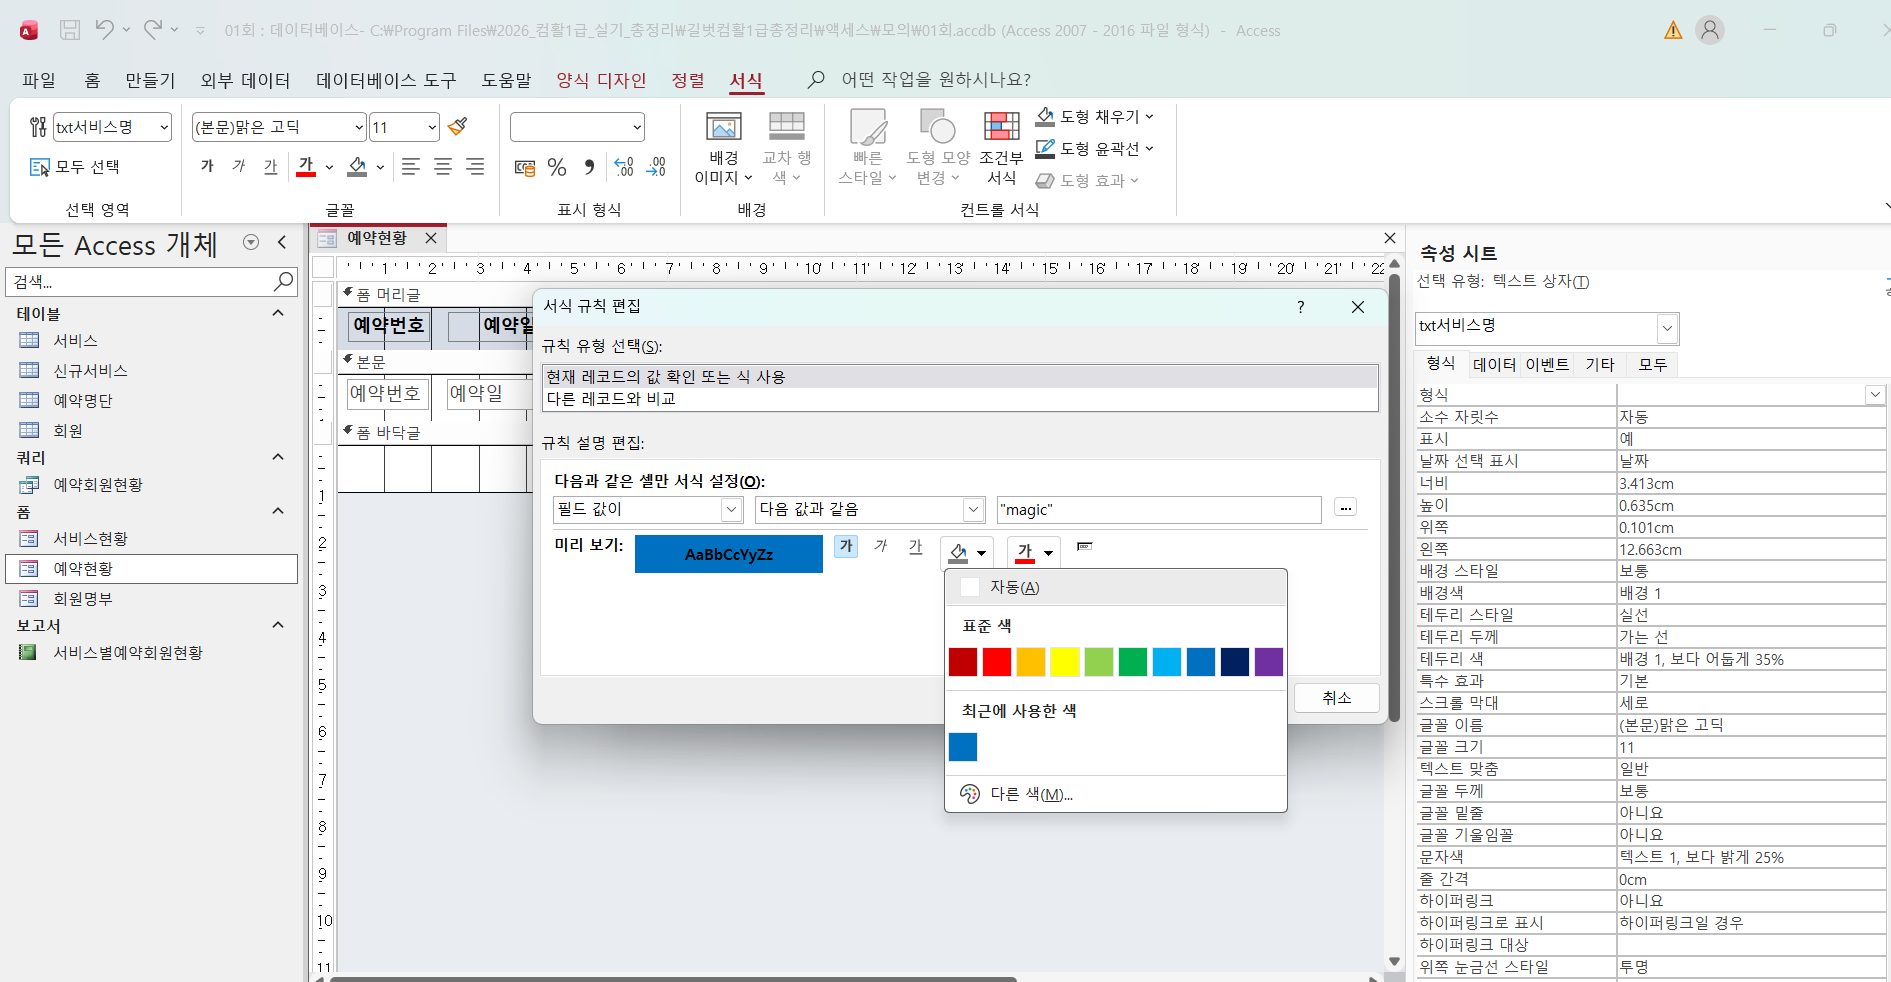
Task: Open the Conditional Formatting tool
Action: (1001, 148)
